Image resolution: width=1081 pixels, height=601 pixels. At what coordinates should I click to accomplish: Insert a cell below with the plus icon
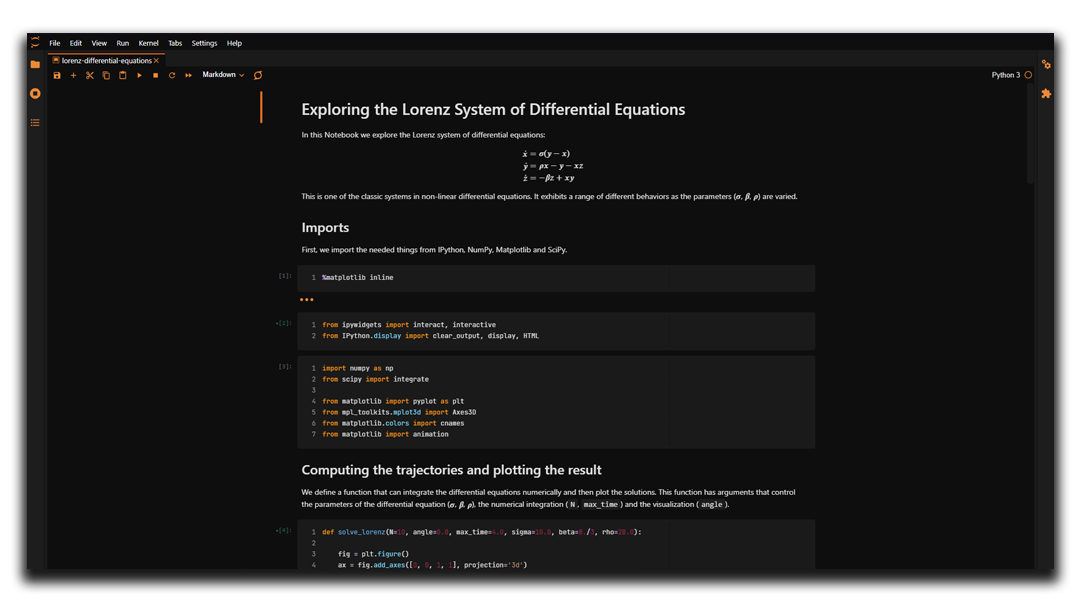tap(73, 75)
